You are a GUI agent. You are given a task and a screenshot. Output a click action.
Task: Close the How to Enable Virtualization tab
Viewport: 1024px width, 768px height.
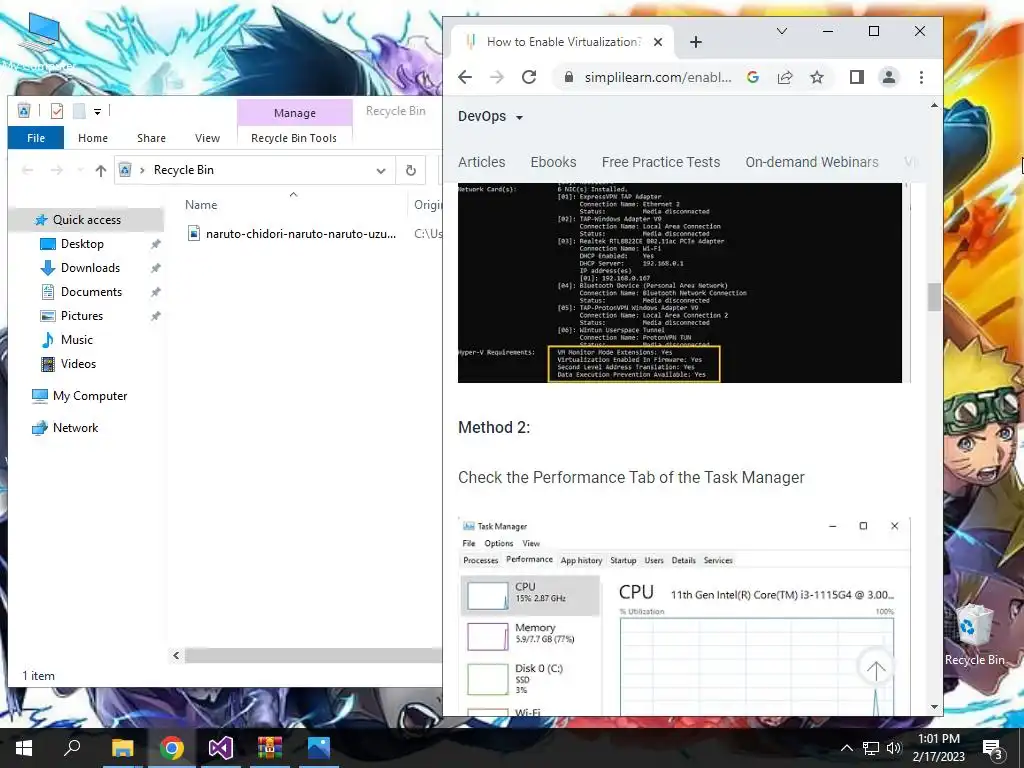(658, 42)
